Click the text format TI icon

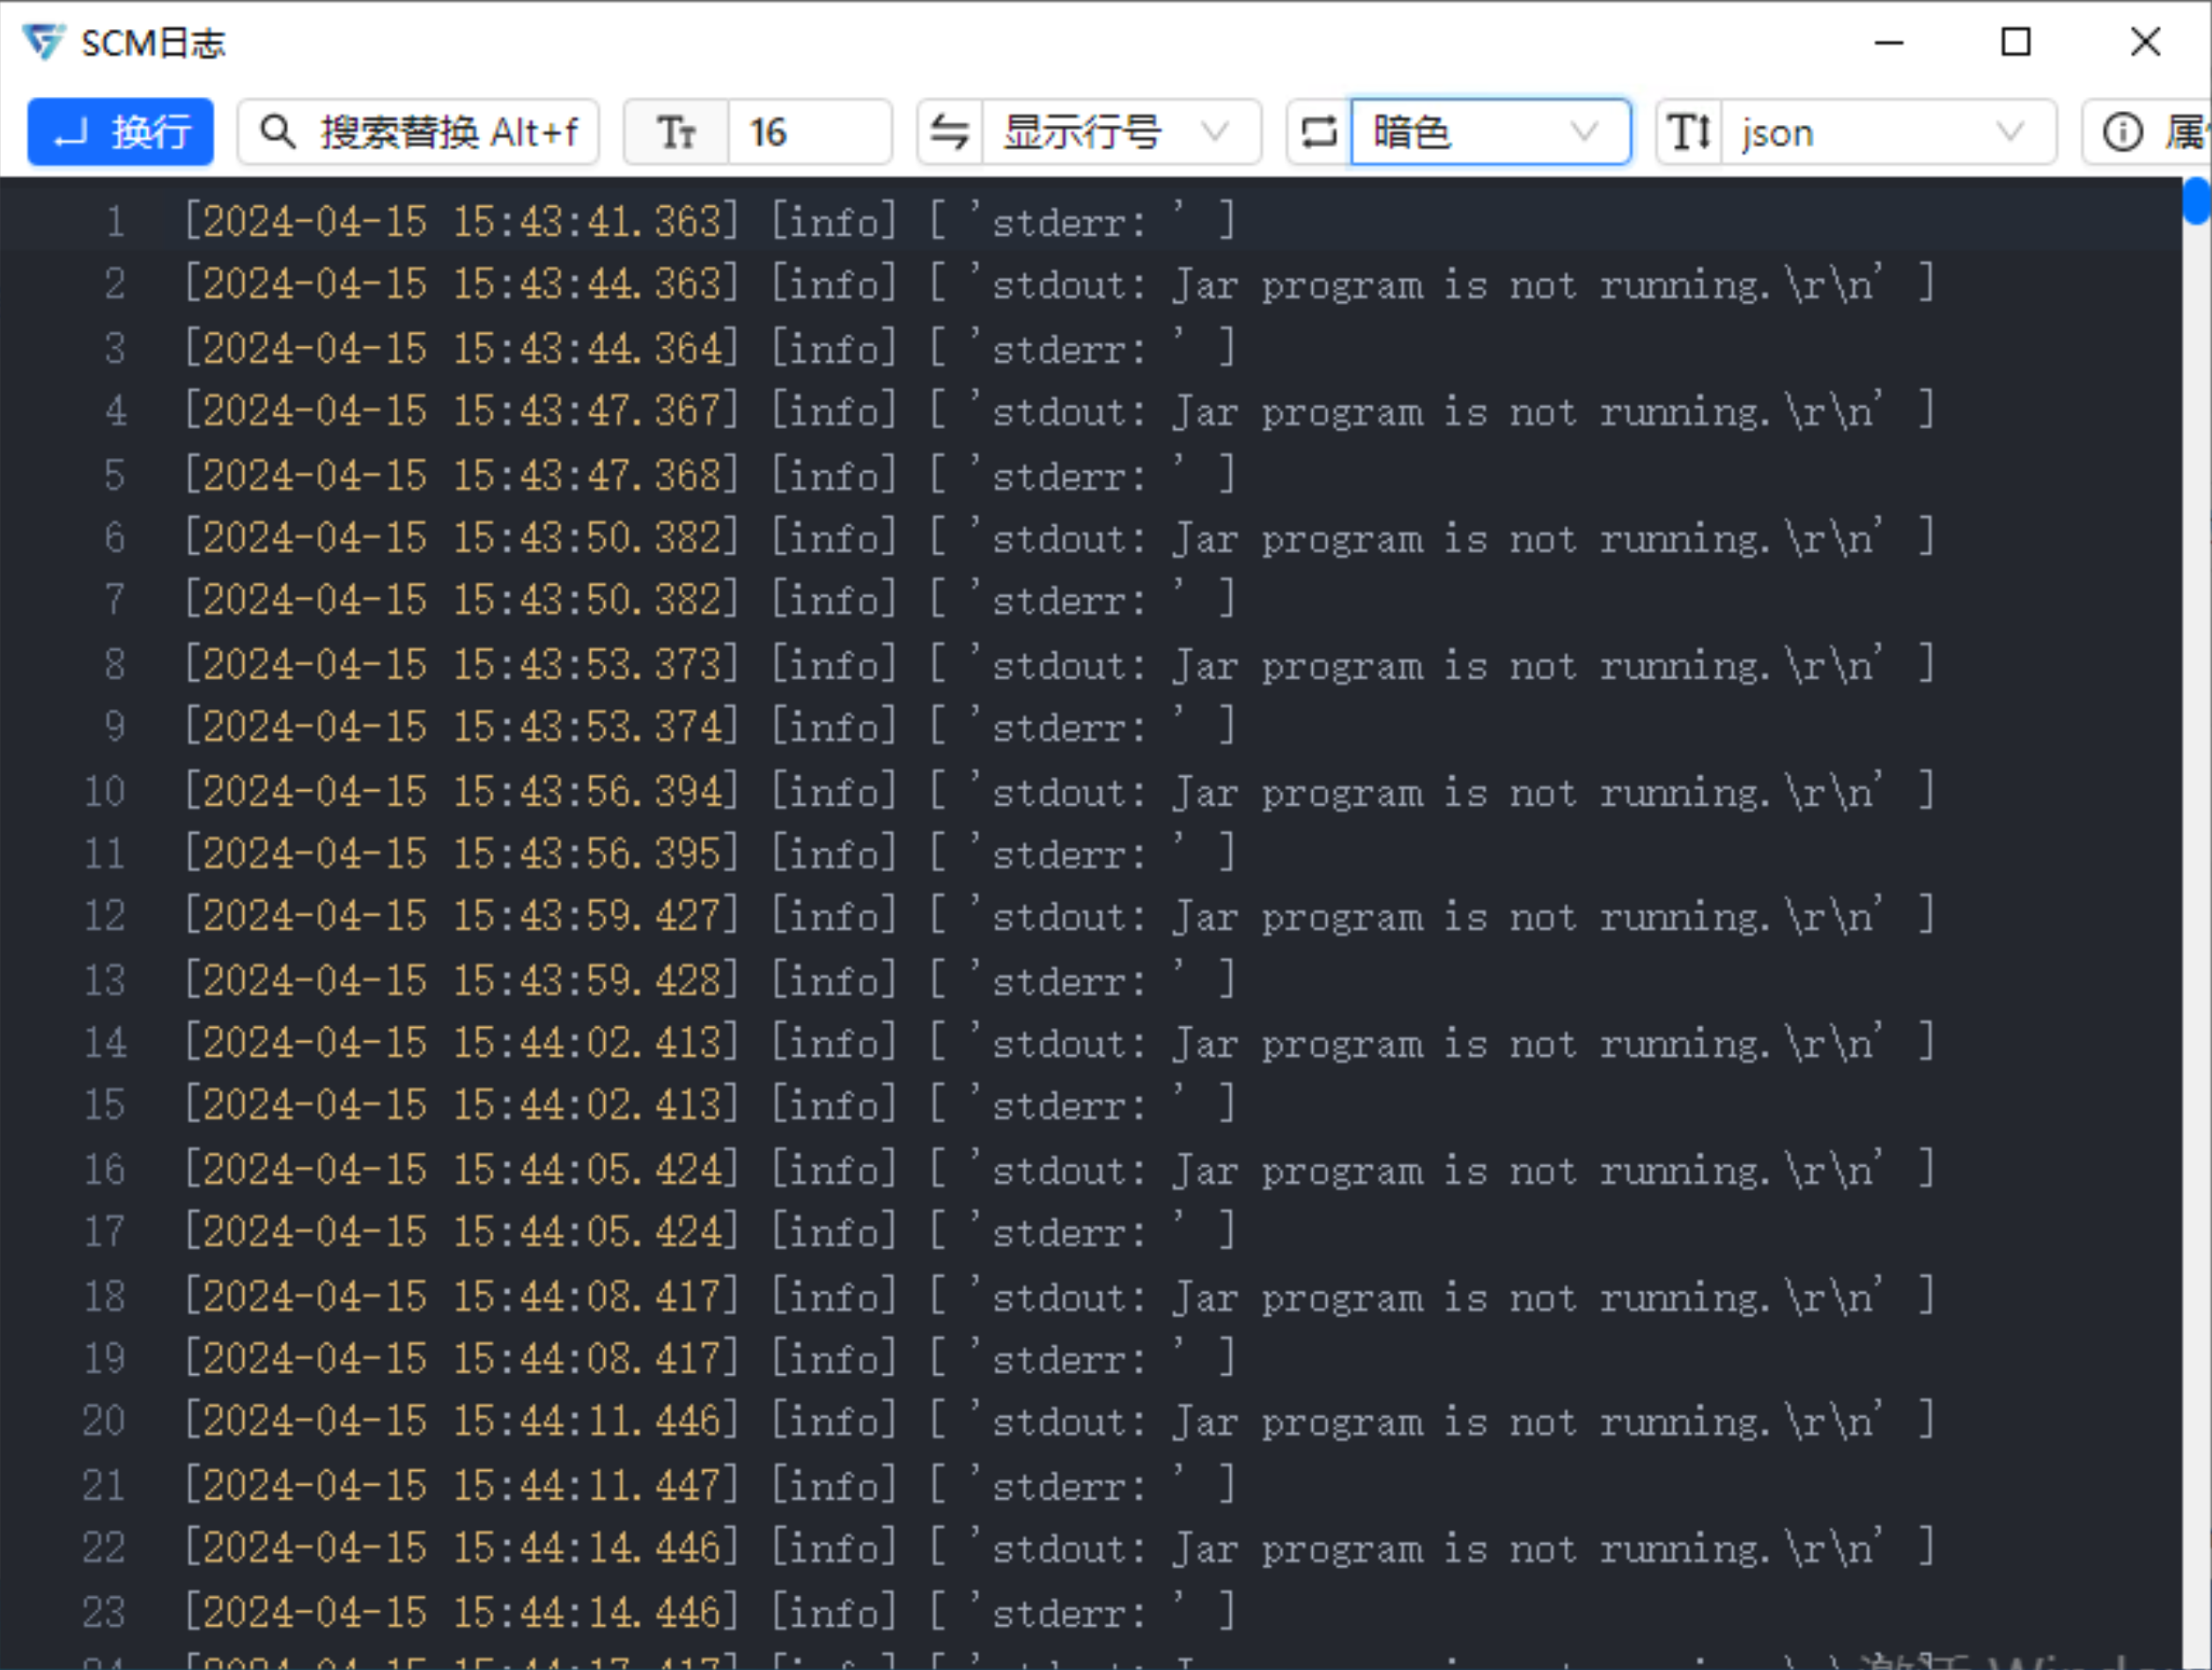click(x=1689, y=132)
